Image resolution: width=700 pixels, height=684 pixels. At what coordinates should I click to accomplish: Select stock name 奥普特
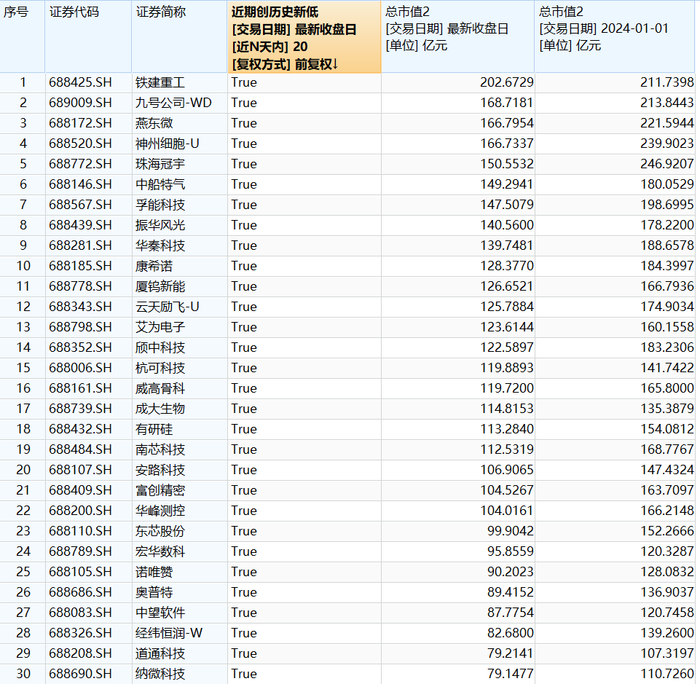[154, 592]
